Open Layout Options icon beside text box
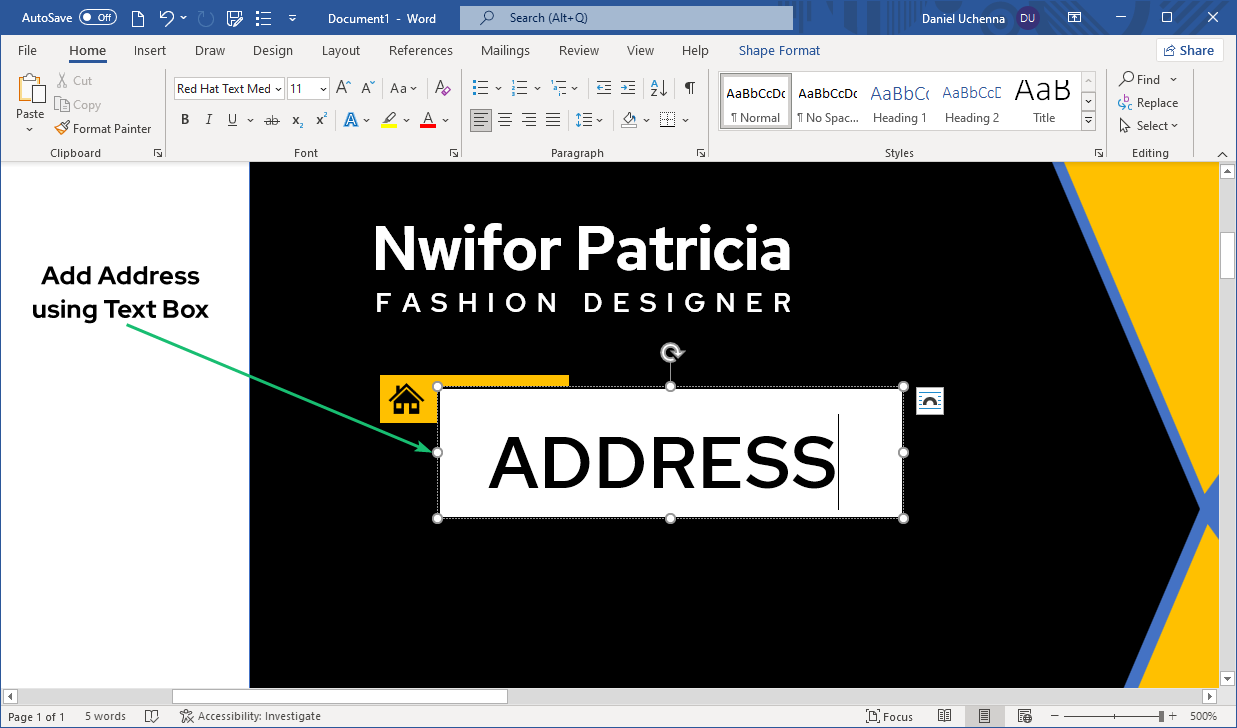This screenshot has height=728, width=1237. pos(929,401)
